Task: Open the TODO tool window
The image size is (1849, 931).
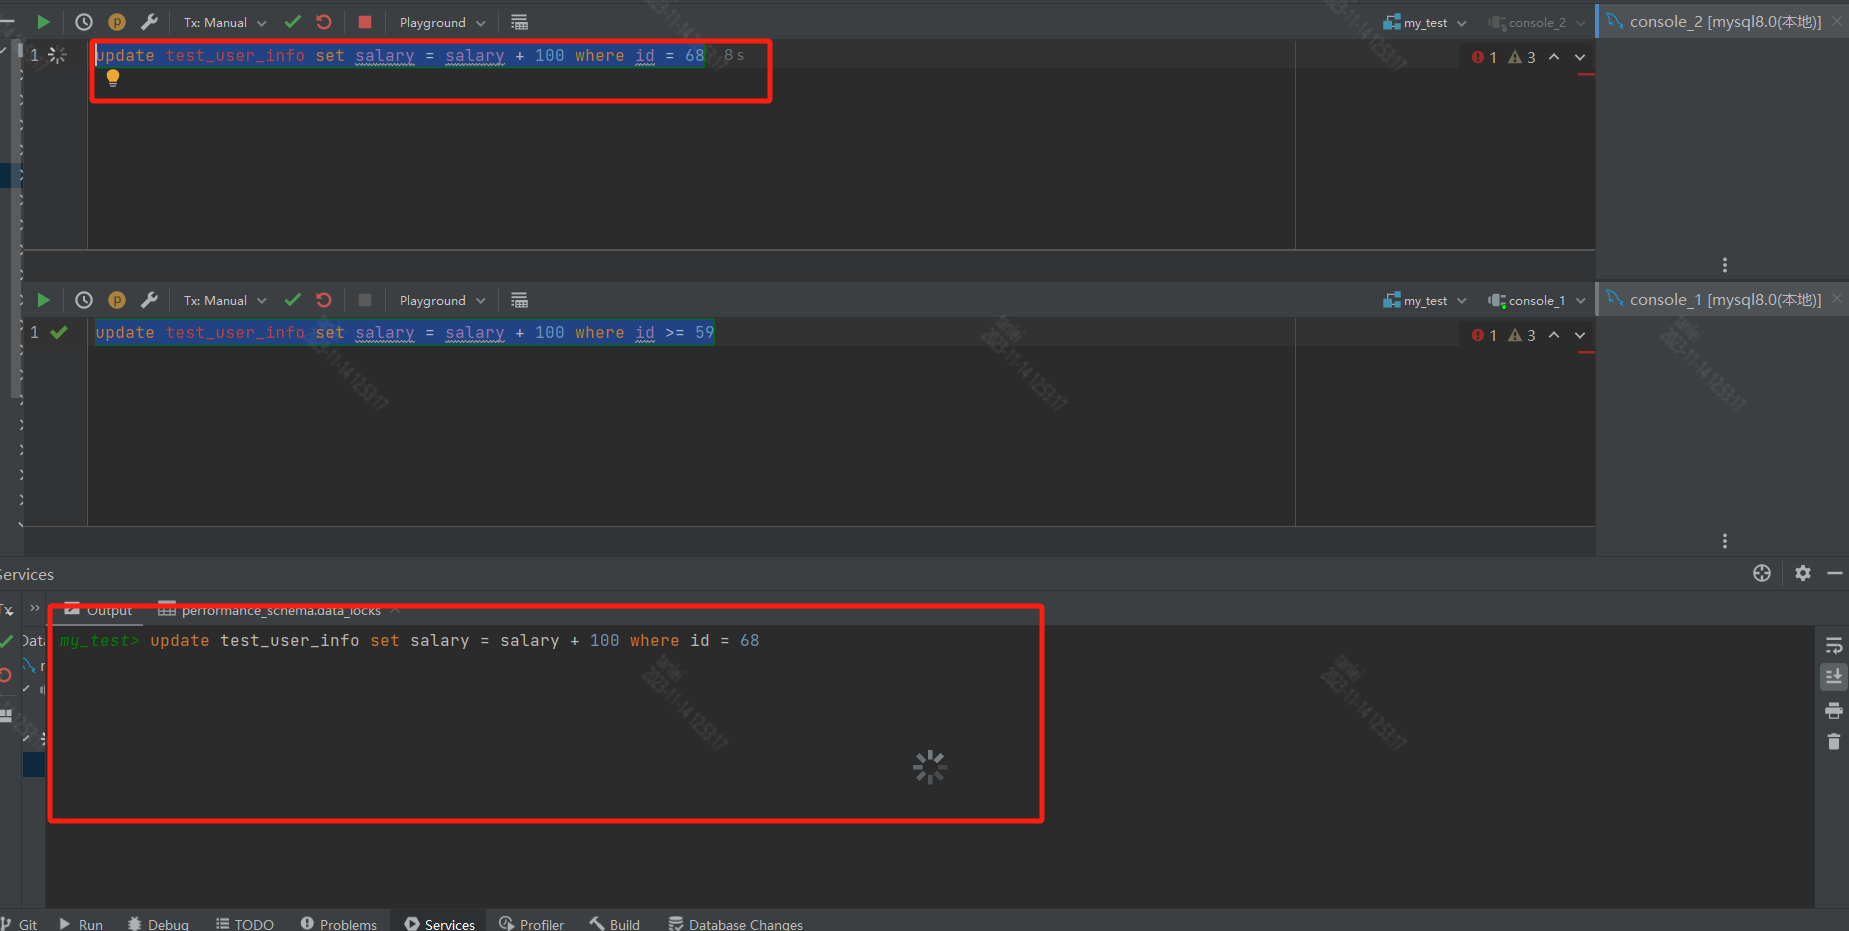Action: [245, 924]
